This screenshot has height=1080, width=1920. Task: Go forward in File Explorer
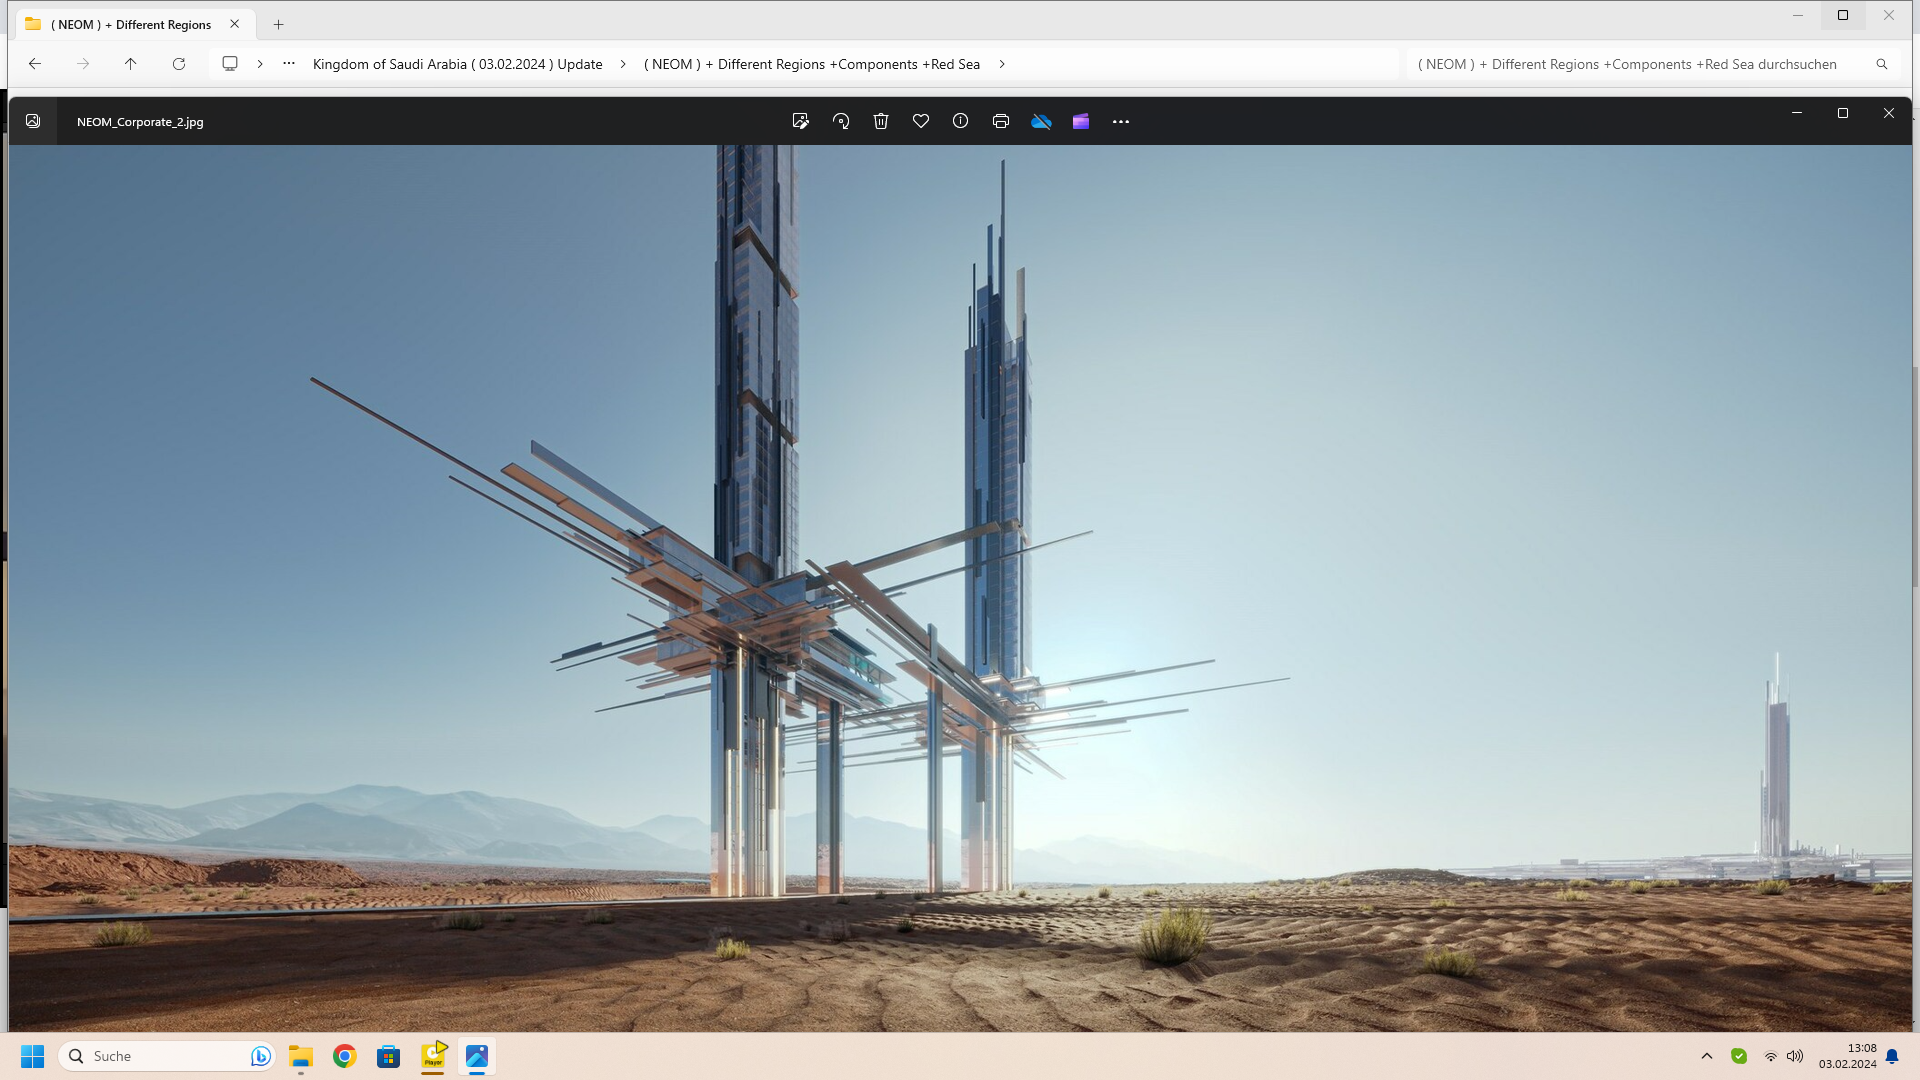(x=83, y=64)
